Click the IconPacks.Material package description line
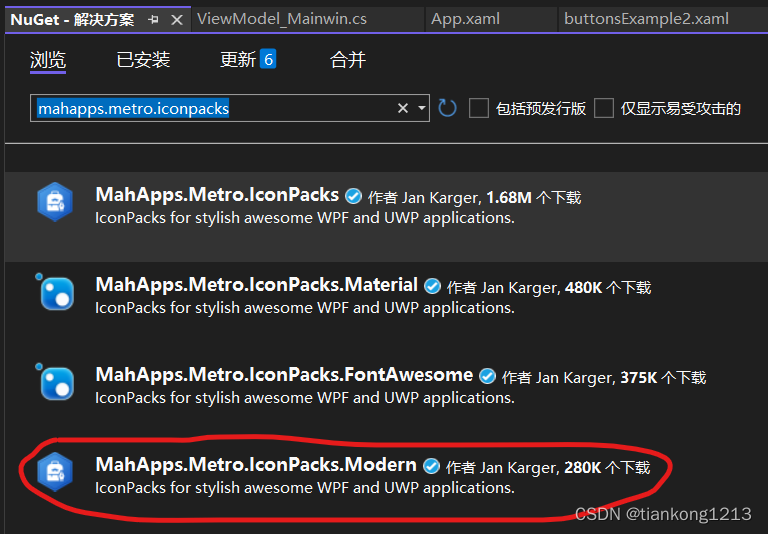The height and width of the screenshot is (534, 768). tap(305, 308)
